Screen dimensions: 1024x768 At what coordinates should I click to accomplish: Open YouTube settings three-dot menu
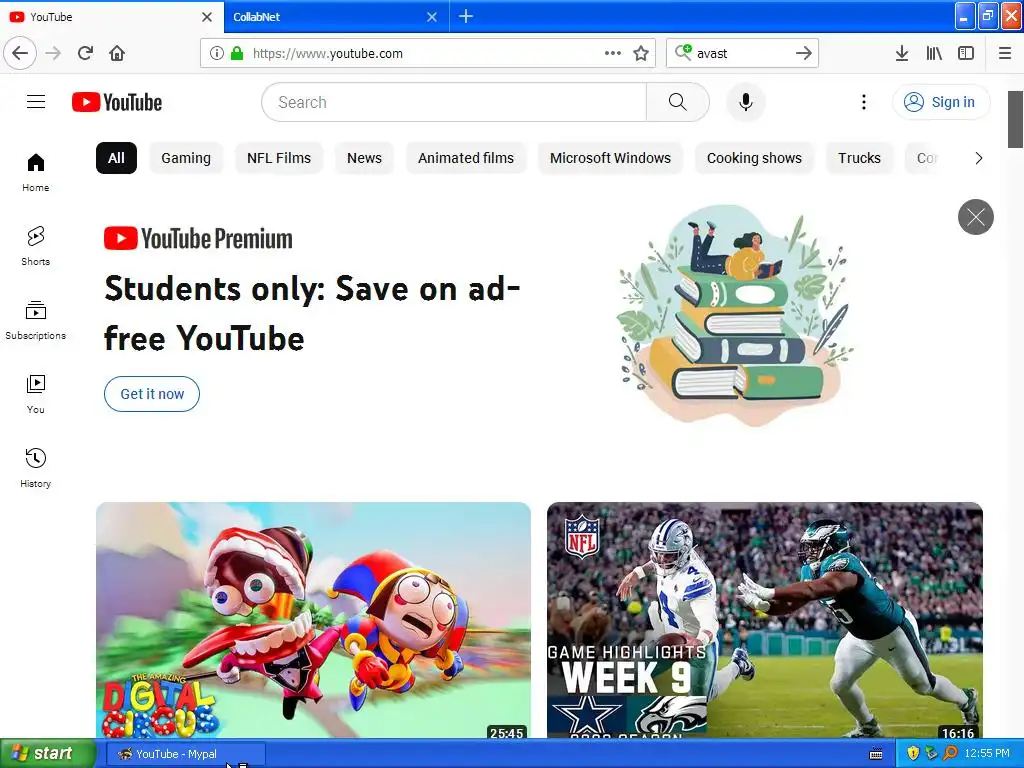pos(863,102)
